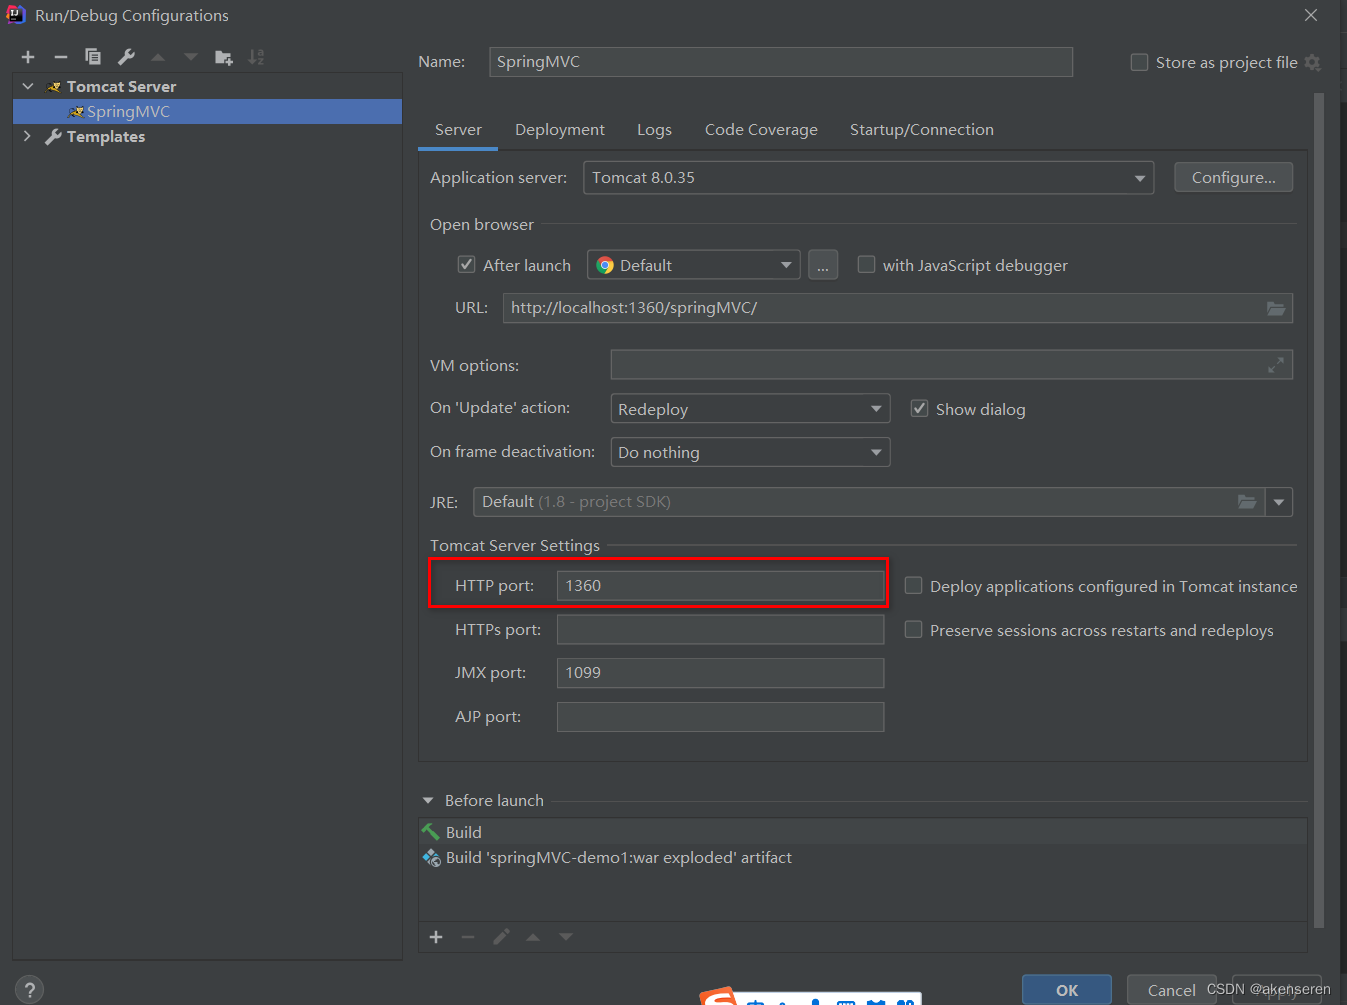Browse for JRE with folder icon
Screen dimensions: 1347x1005
(x=1247, y=502)
